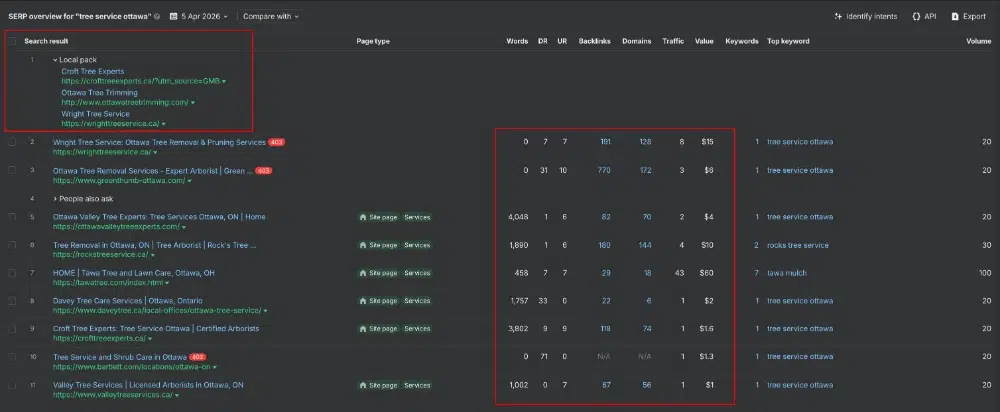Check the box for the Valley Tree Services row 11

pyautogui.click(x=12, y=386)
